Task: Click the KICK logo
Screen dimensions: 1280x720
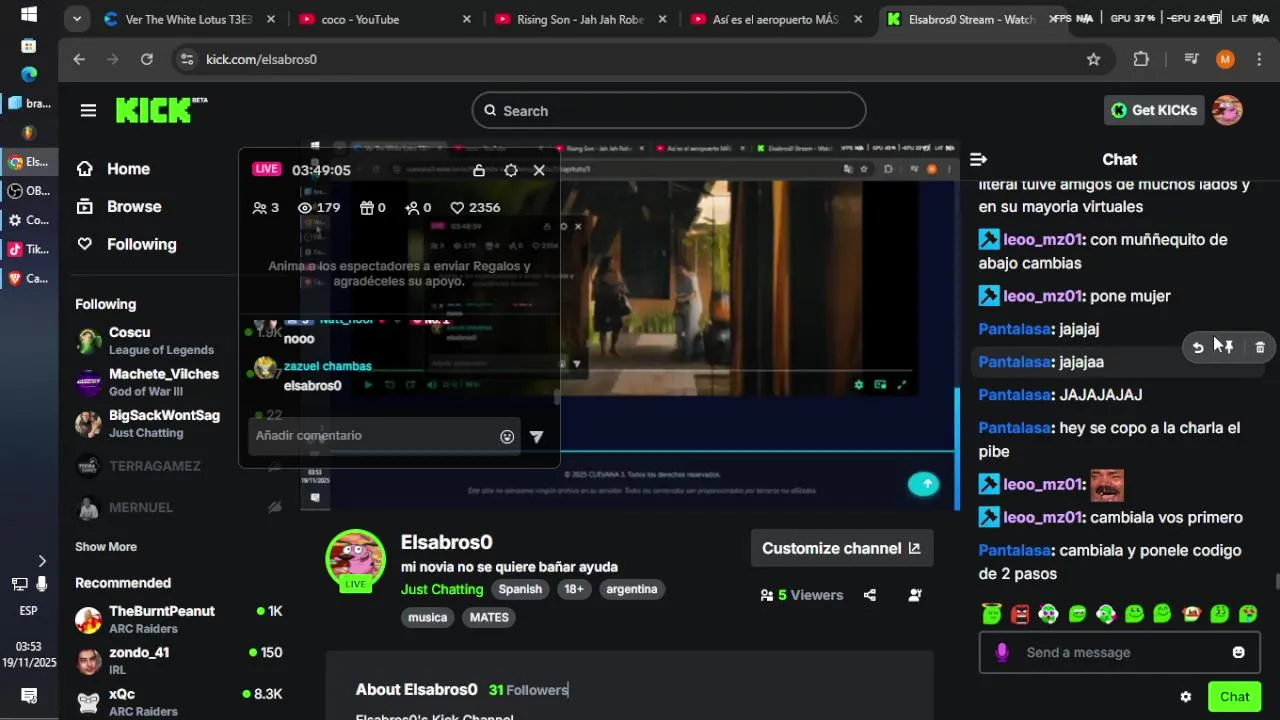Action: click(x=160, y=110)
